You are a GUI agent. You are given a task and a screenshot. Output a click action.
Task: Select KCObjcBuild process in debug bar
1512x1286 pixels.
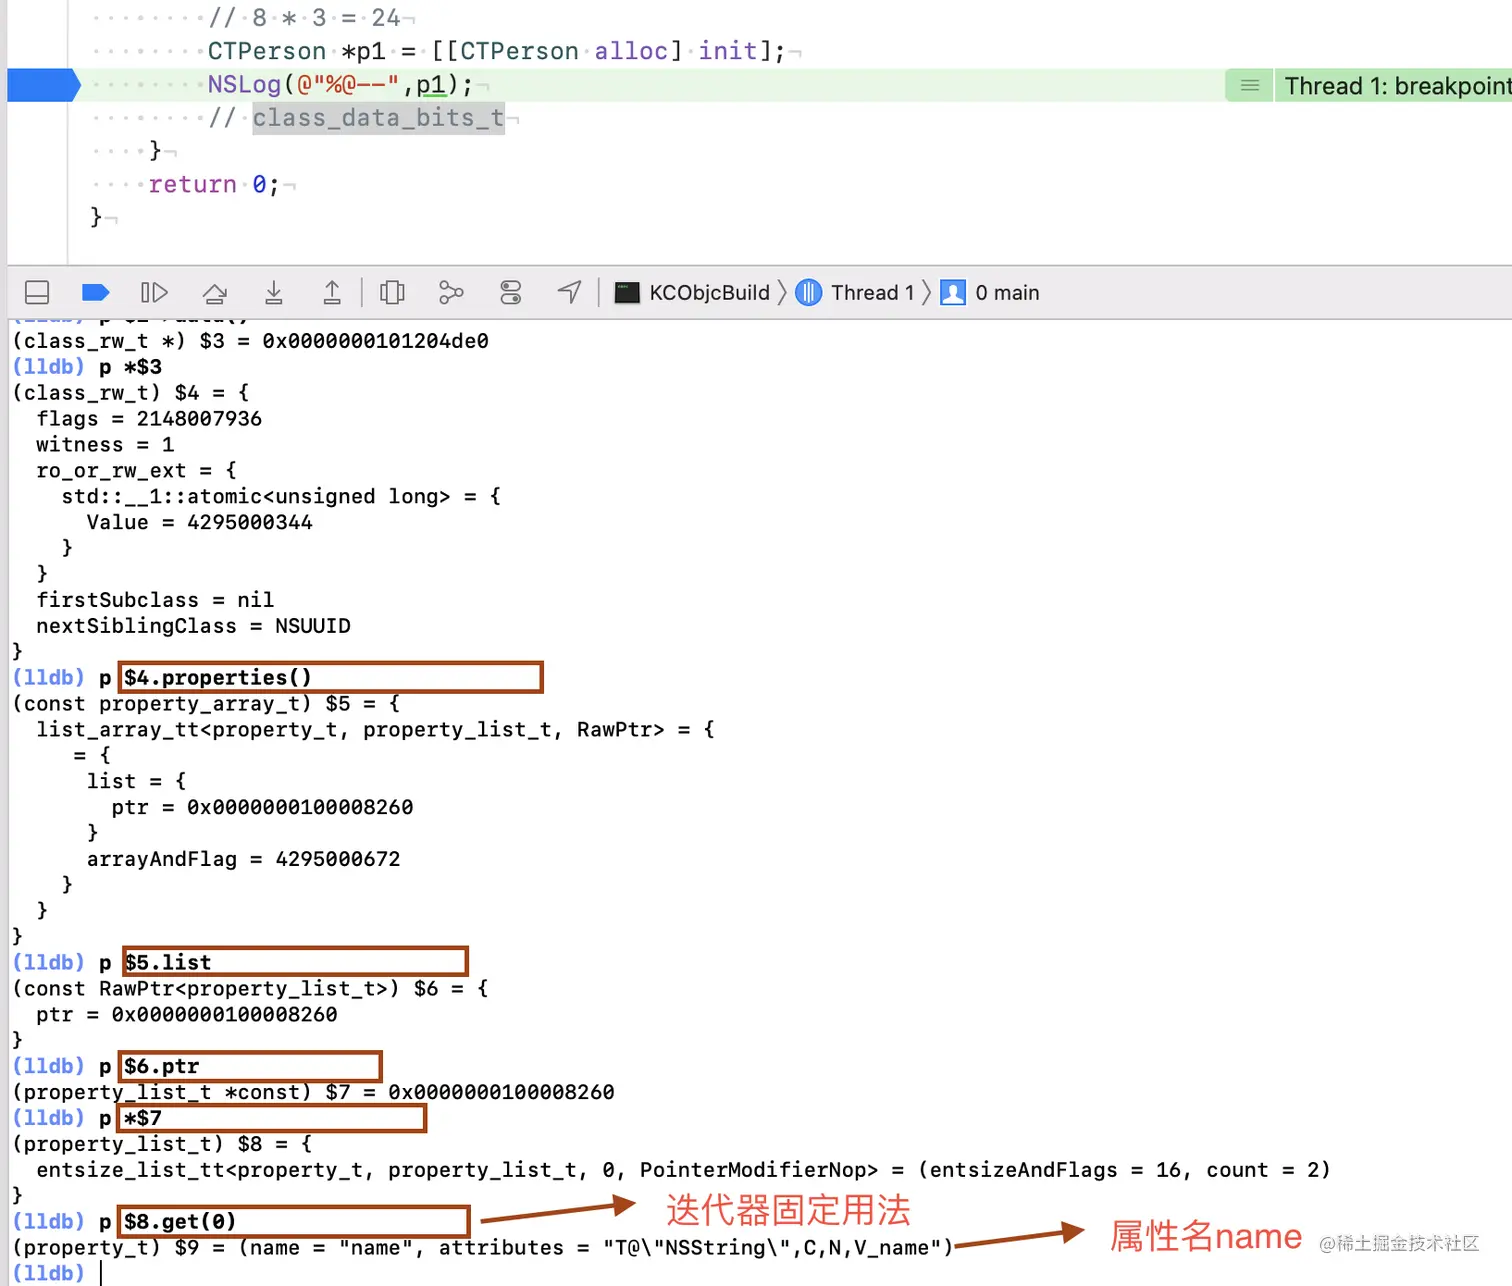coord(692,292)
